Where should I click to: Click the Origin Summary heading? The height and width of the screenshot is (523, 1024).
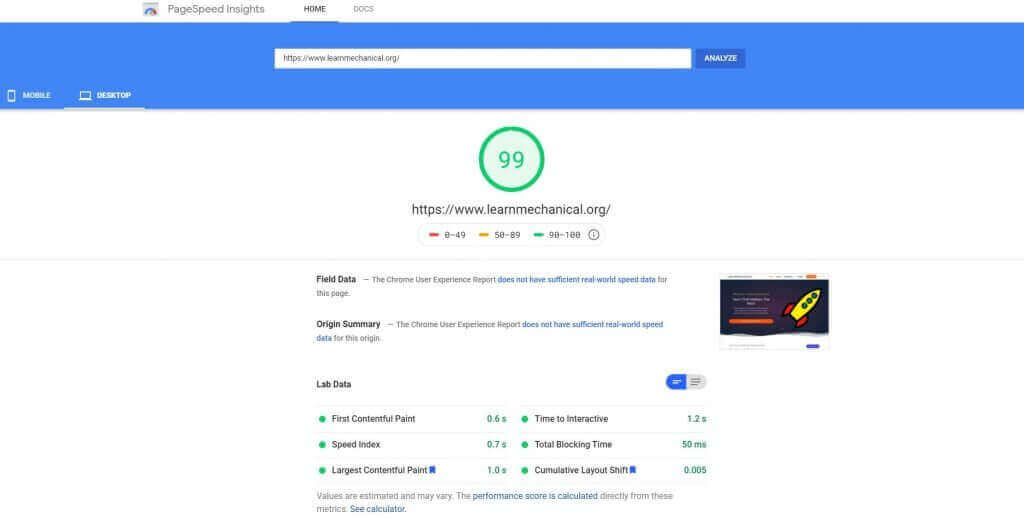[348, 325]
